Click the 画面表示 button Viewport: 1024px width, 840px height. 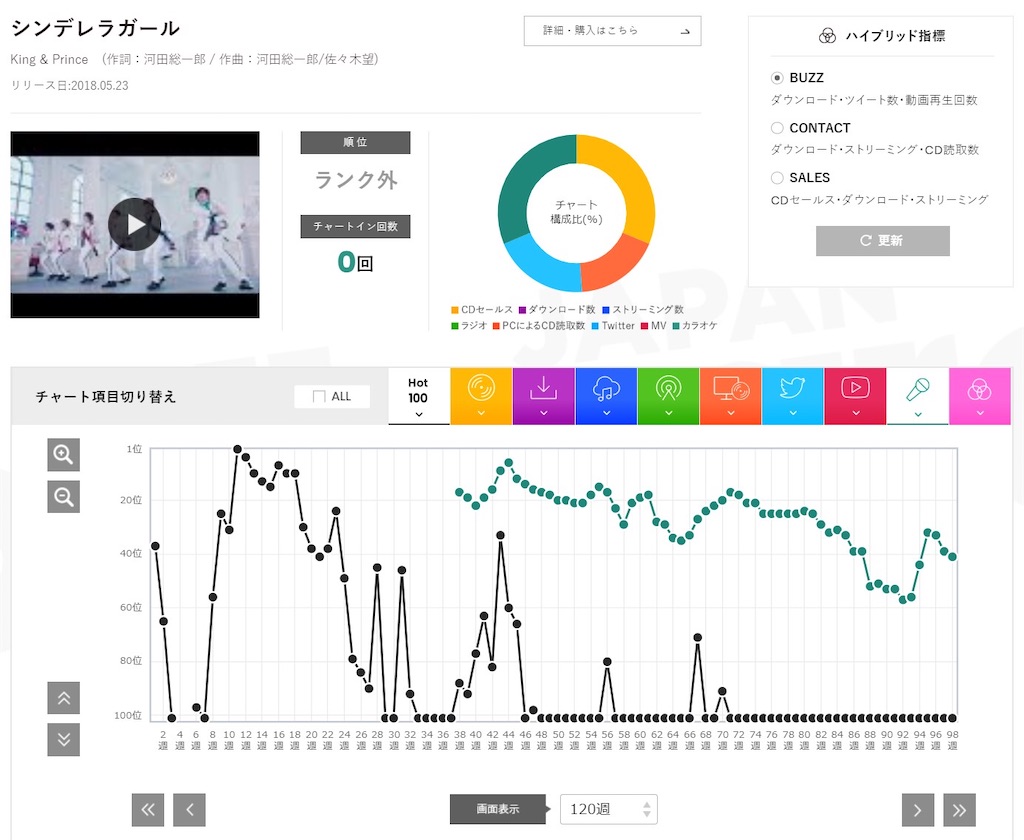pyautogui.click(x=498, y=809)
